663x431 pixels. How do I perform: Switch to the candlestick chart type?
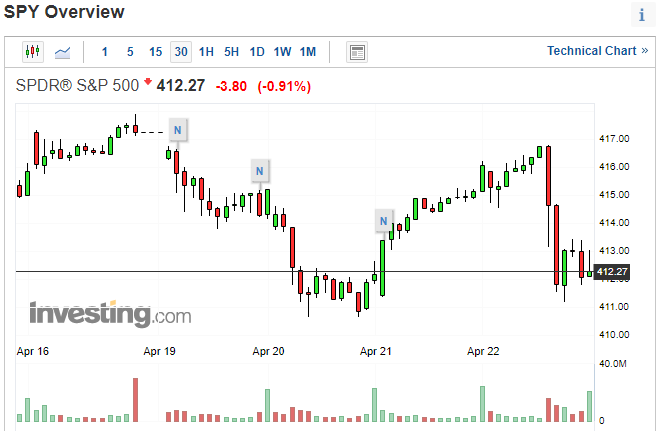(33, 52)
